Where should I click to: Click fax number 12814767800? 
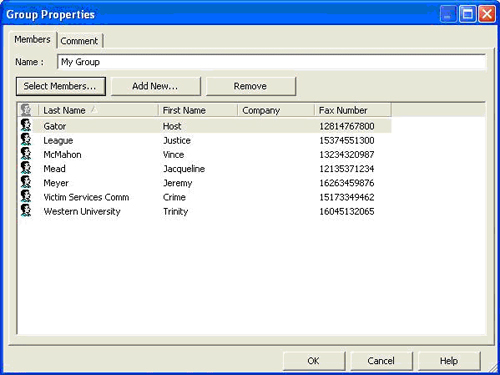[347, 126]
